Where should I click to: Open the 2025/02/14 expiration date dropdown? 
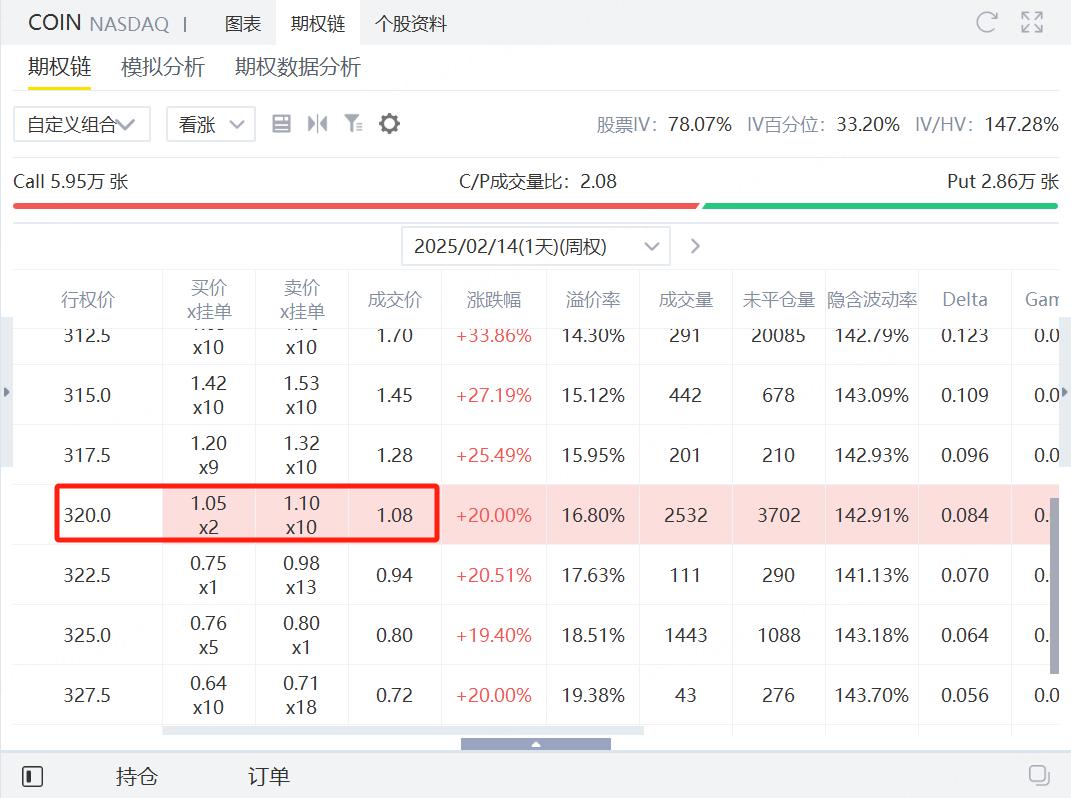(536, 246)
